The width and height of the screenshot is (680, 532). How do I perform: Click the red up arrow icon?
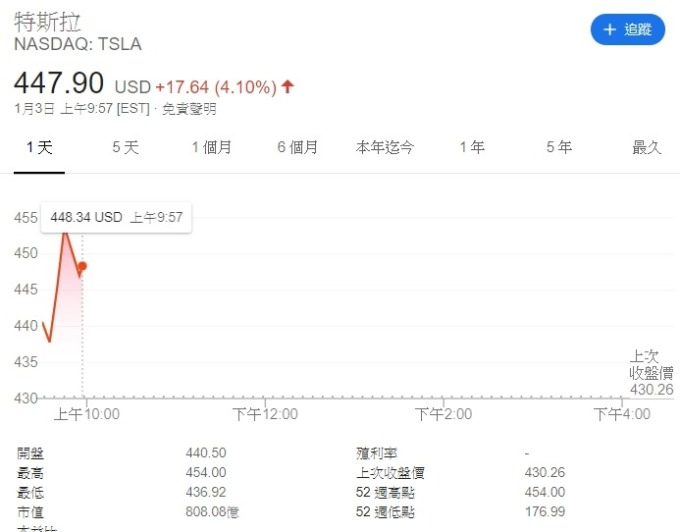click(288, 87)
